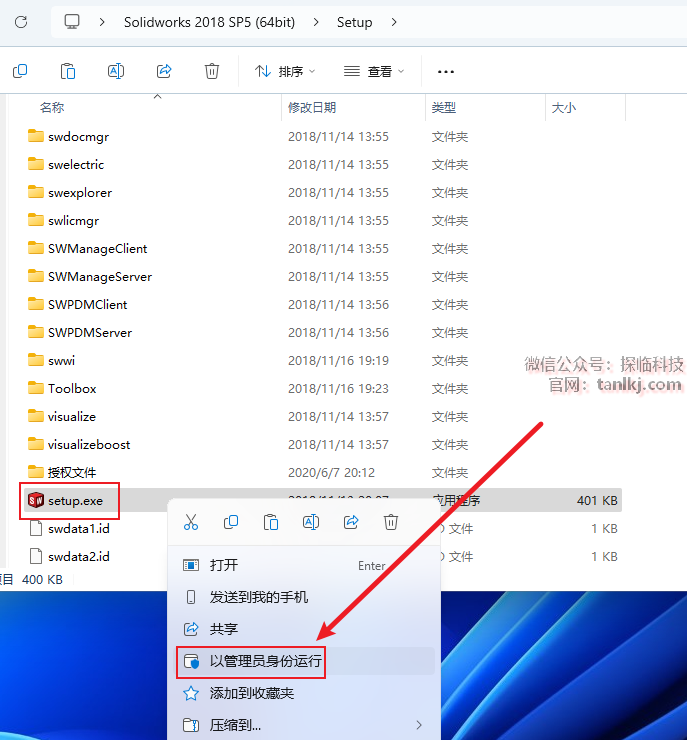Choose 共享 in context menu
Viewport: 687px width, 740px height.
pos(305,629)
